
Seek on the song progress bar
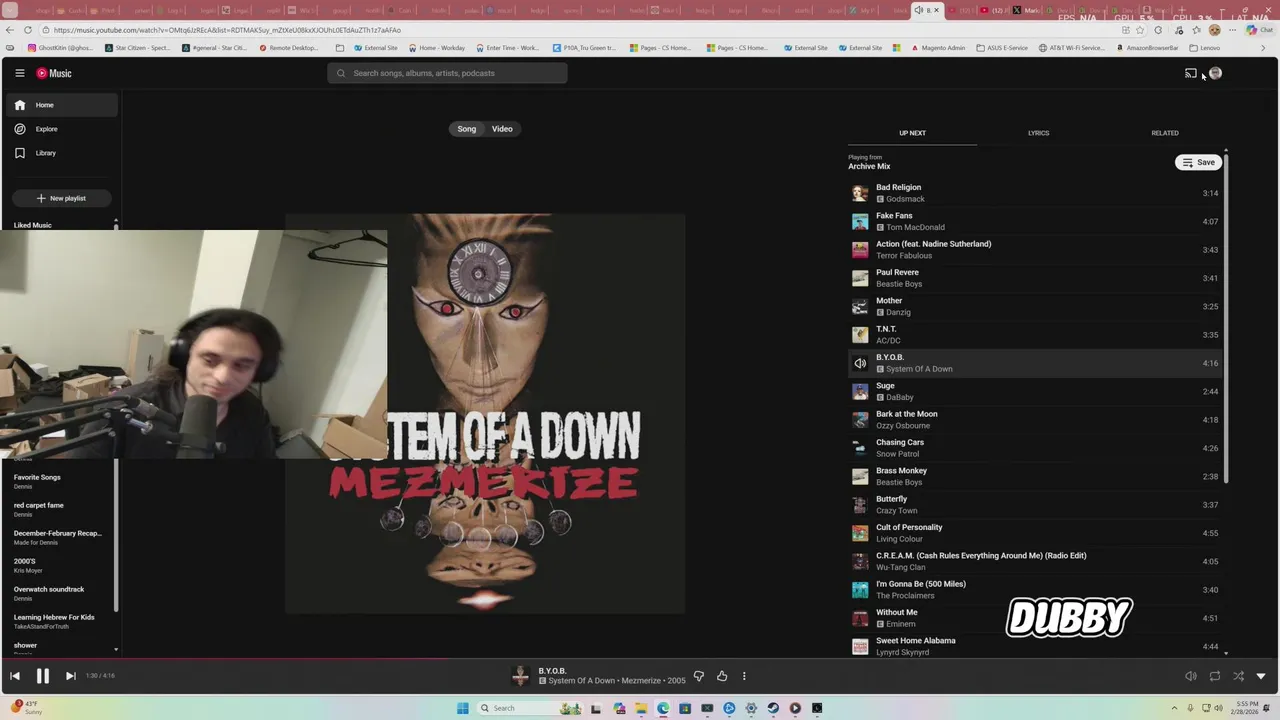click(x=640, y=659)
